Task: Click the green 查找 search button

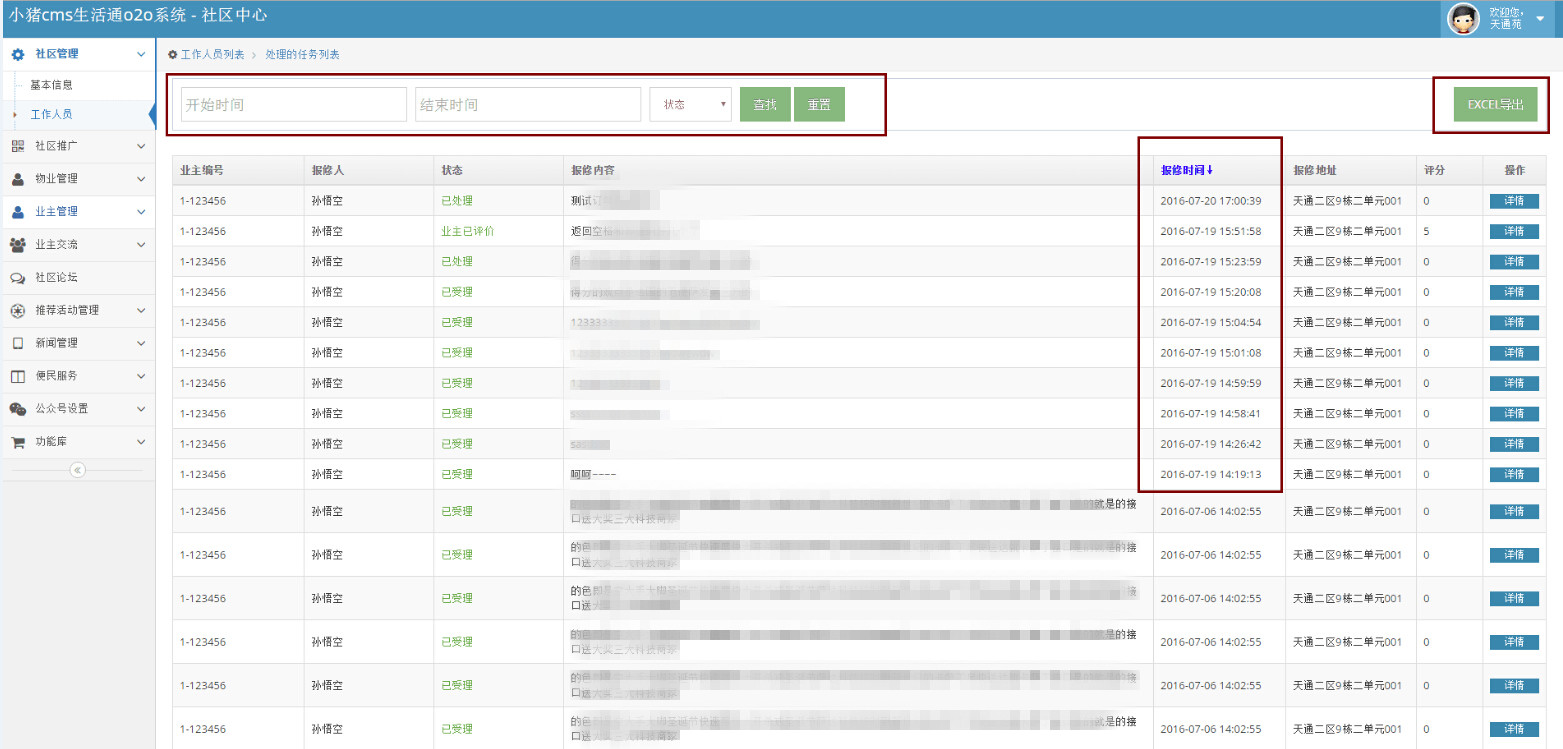Action: [765, 105]
